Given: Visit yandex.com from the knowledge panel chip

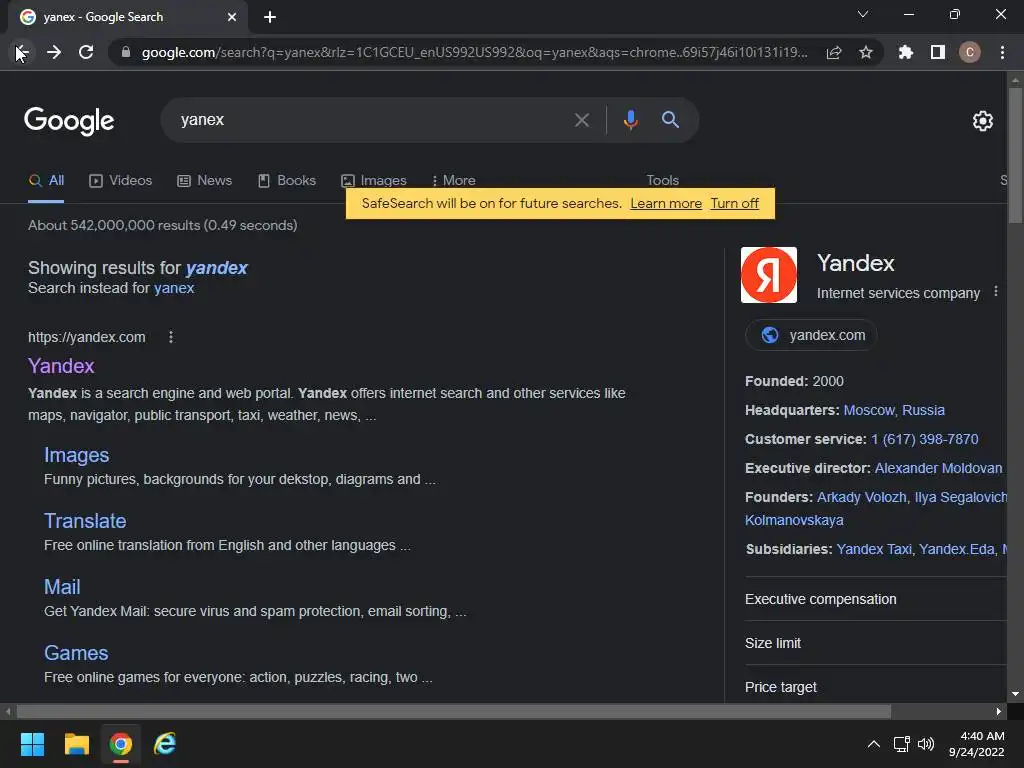Looking at the screenshot, I should 811,335.
